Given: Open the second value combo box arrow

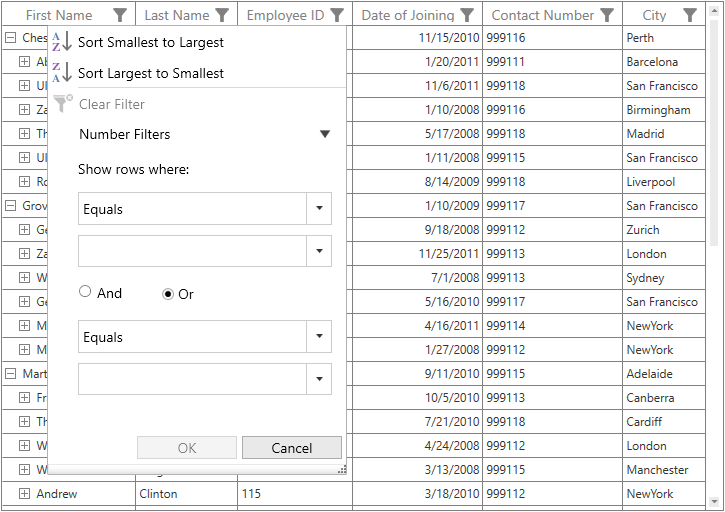Looking at the screenshot, I should (x=319, y=379).
